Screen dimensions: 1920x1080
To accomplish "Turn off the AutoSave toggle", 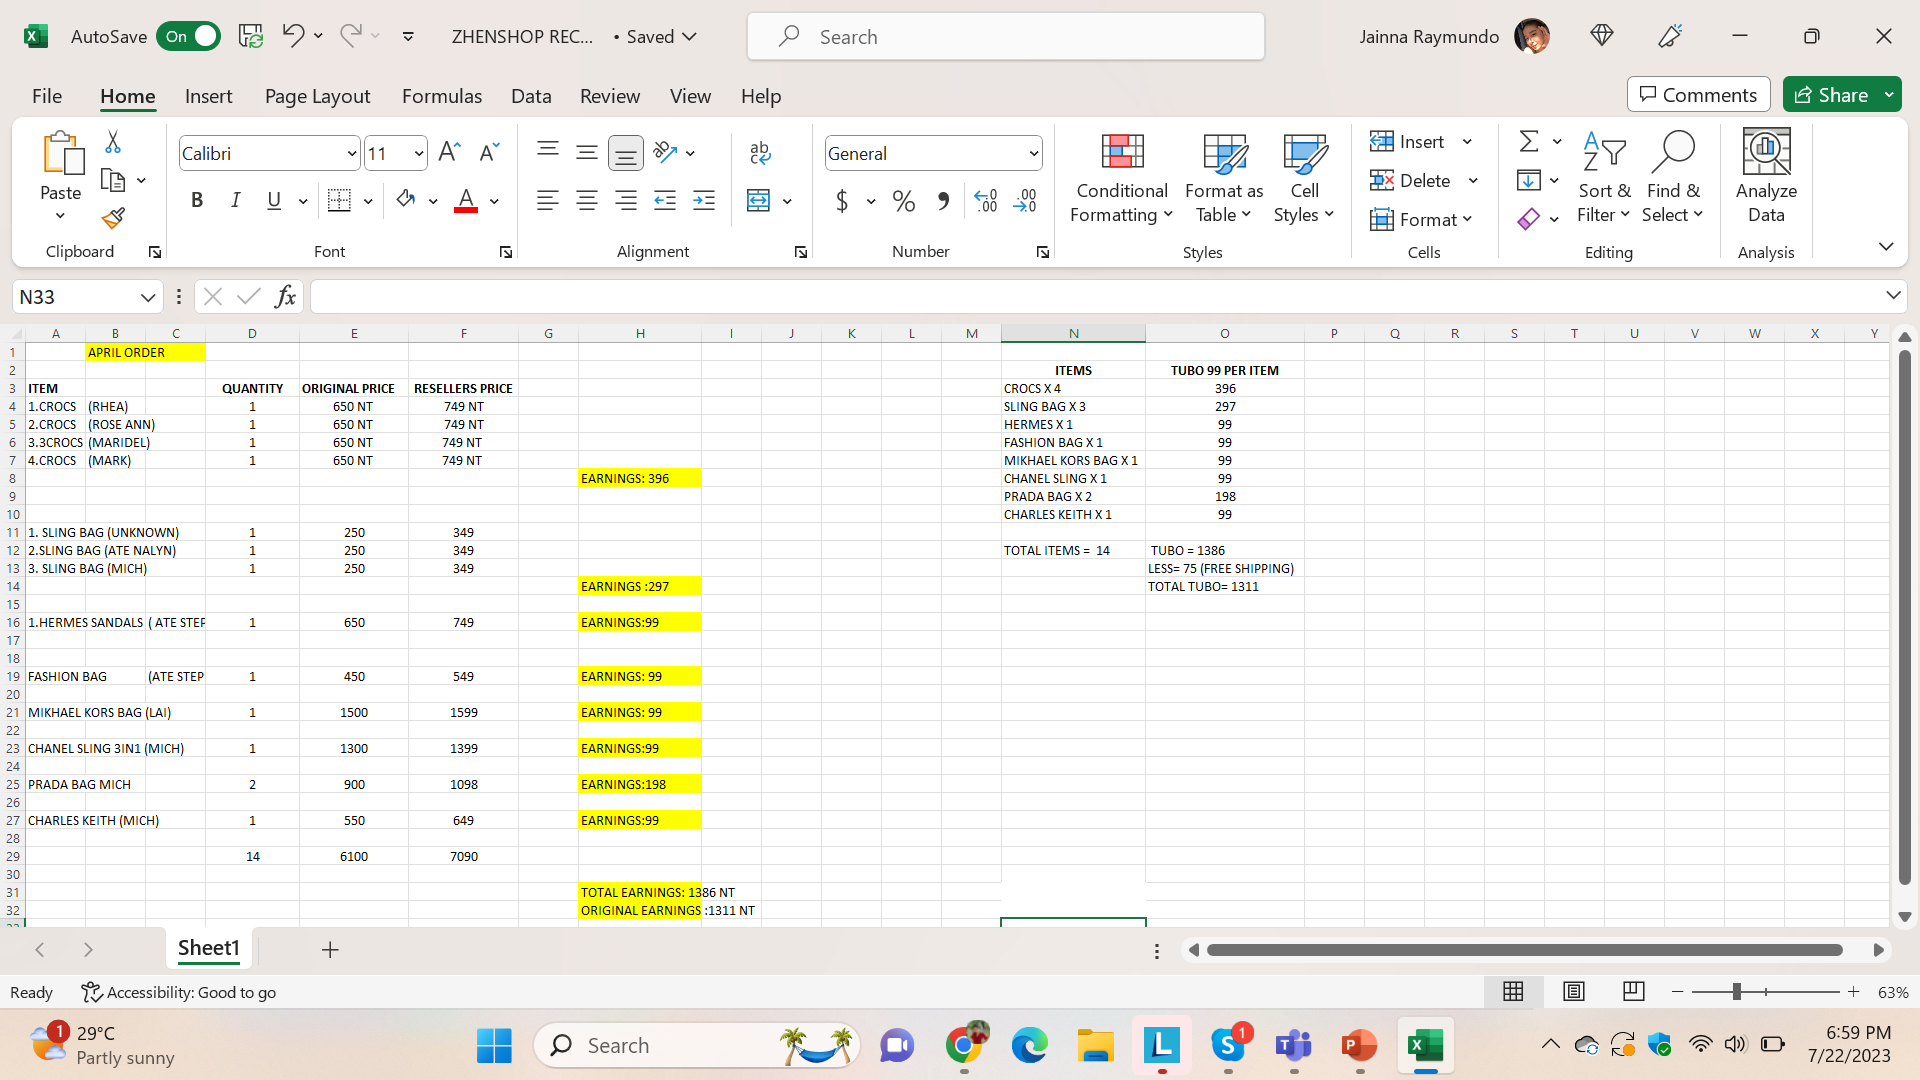I will click(189, 36).
